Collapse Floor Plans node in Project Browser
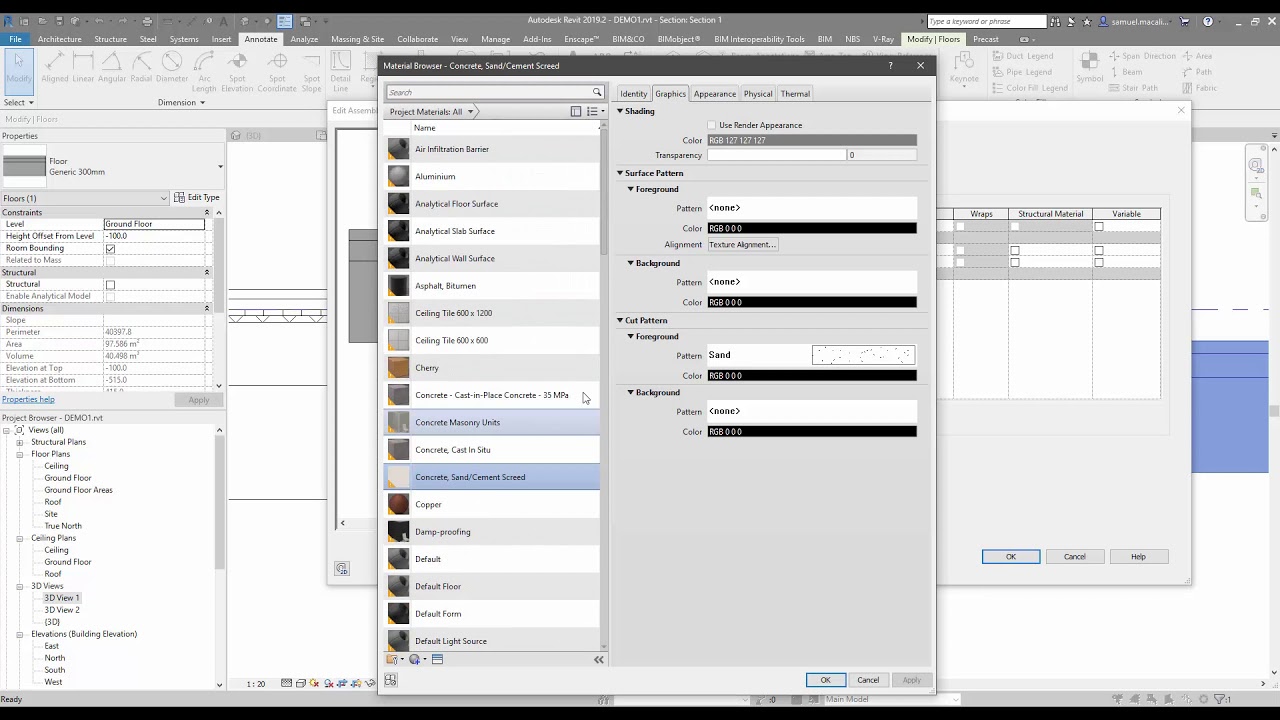Viewport: 1280px width, 720px height. coord(19,454)
